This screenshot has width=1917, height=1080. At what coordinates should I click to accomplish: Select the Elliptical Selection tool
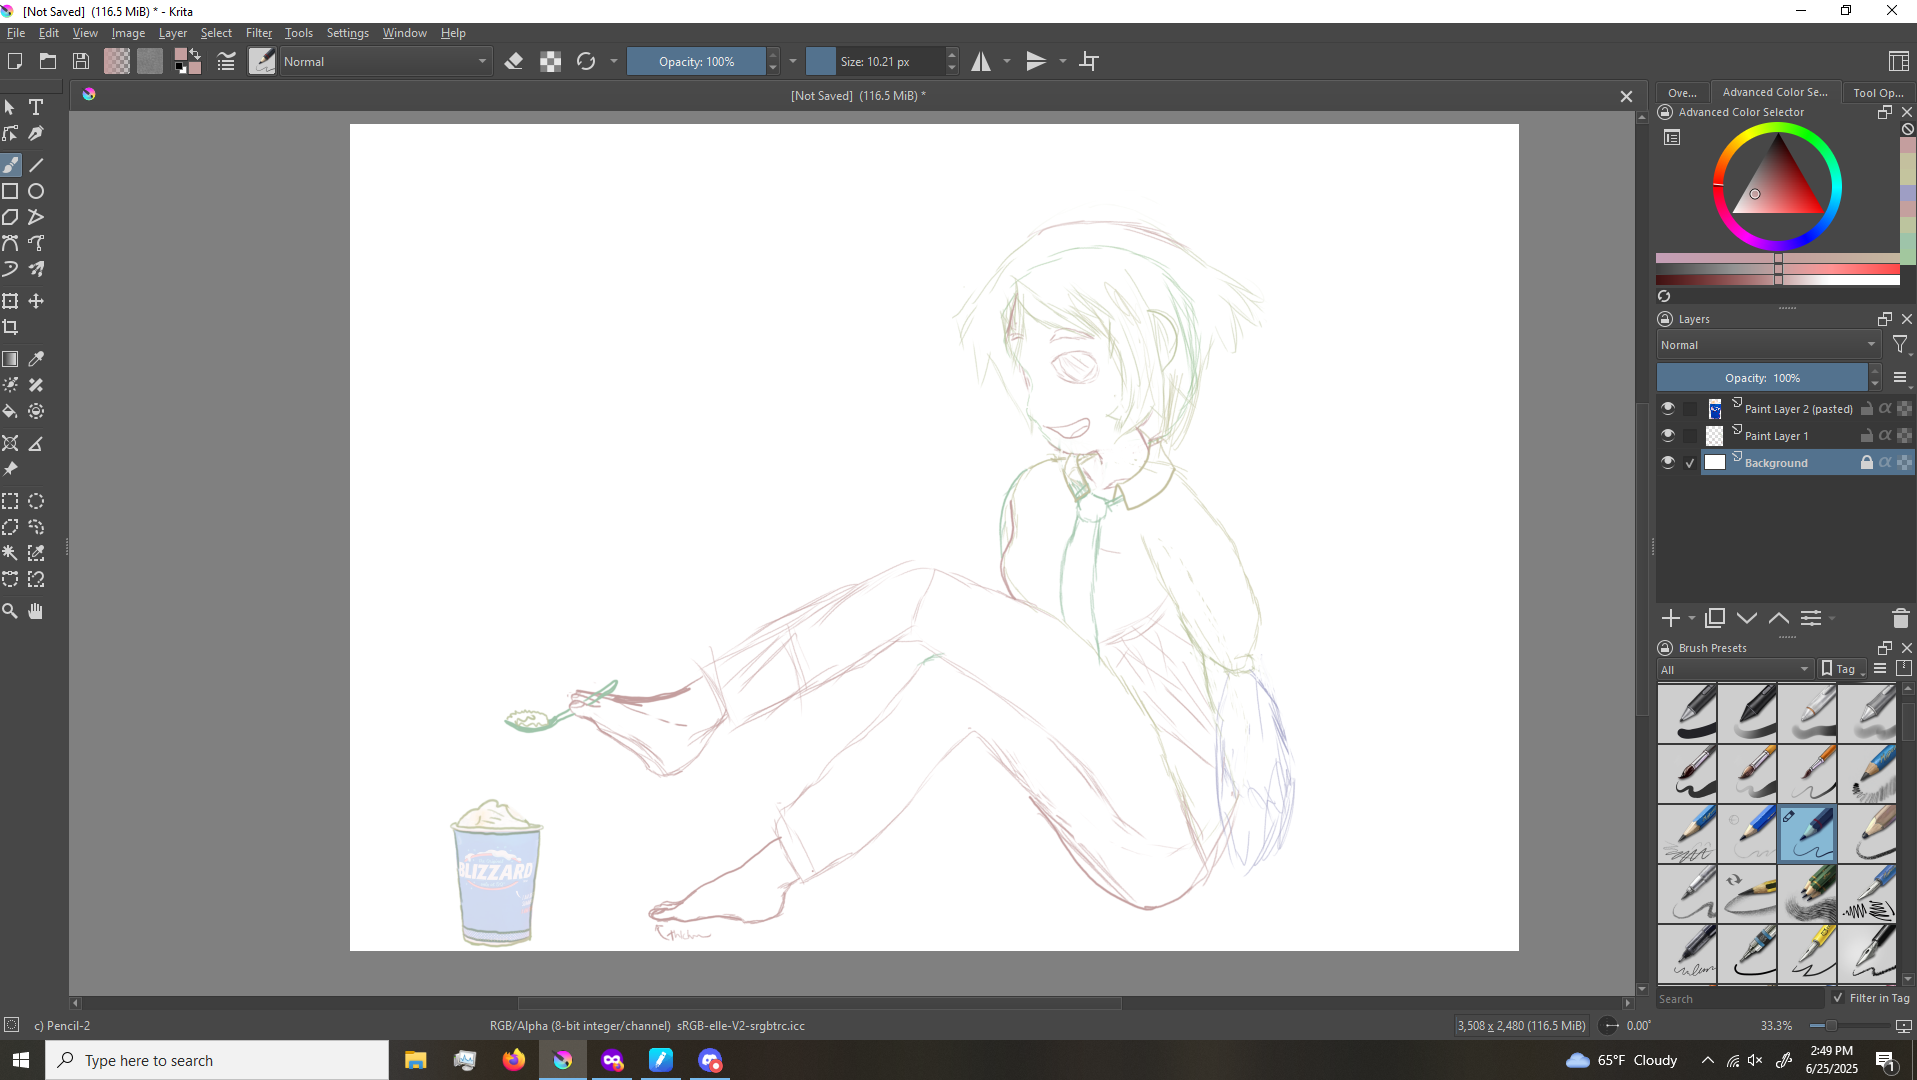pos(36,501)
